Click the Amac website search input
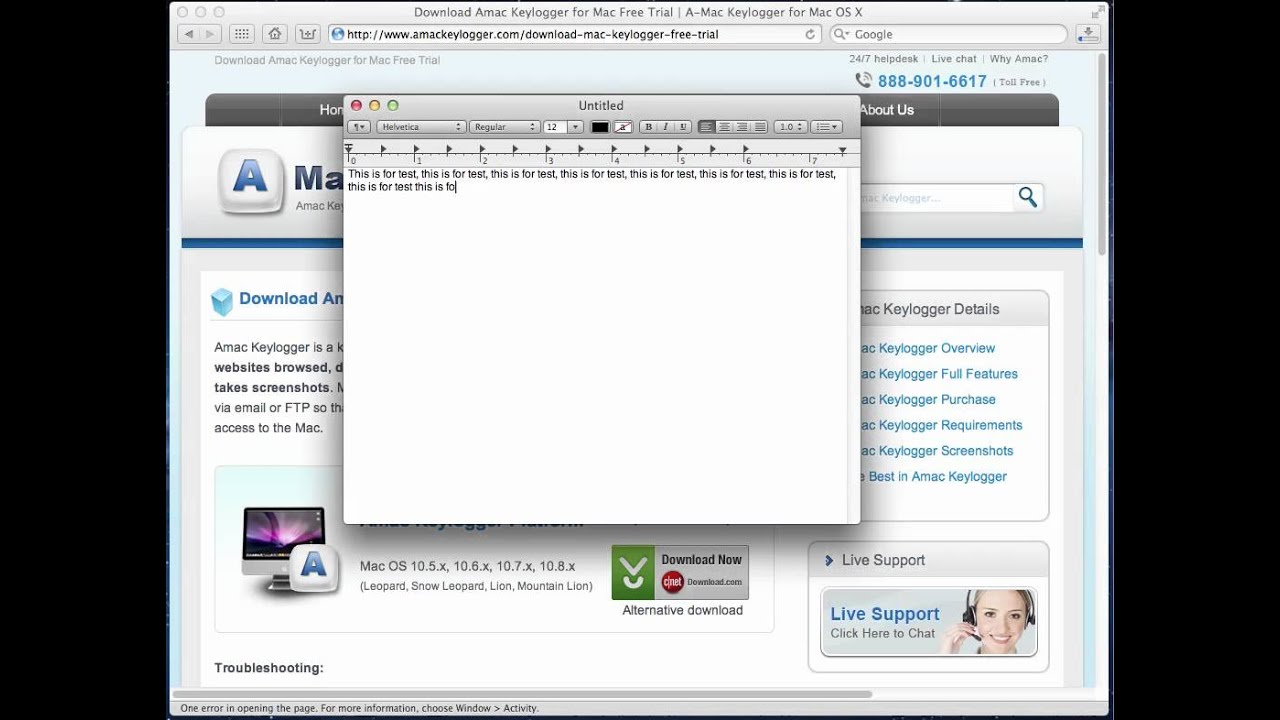This screenshot has height=720, width=1280. (935, 198)
